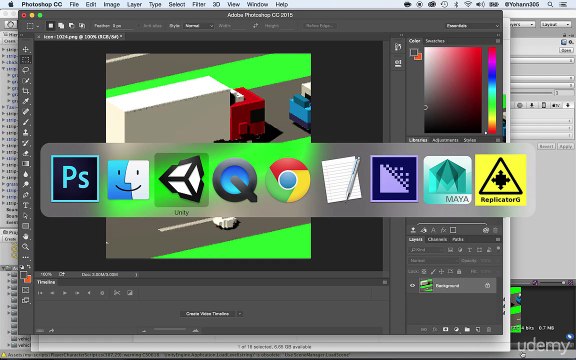576x360 pixels.
Task: Click the hue spectrum slider
Action: click(492, 90)
